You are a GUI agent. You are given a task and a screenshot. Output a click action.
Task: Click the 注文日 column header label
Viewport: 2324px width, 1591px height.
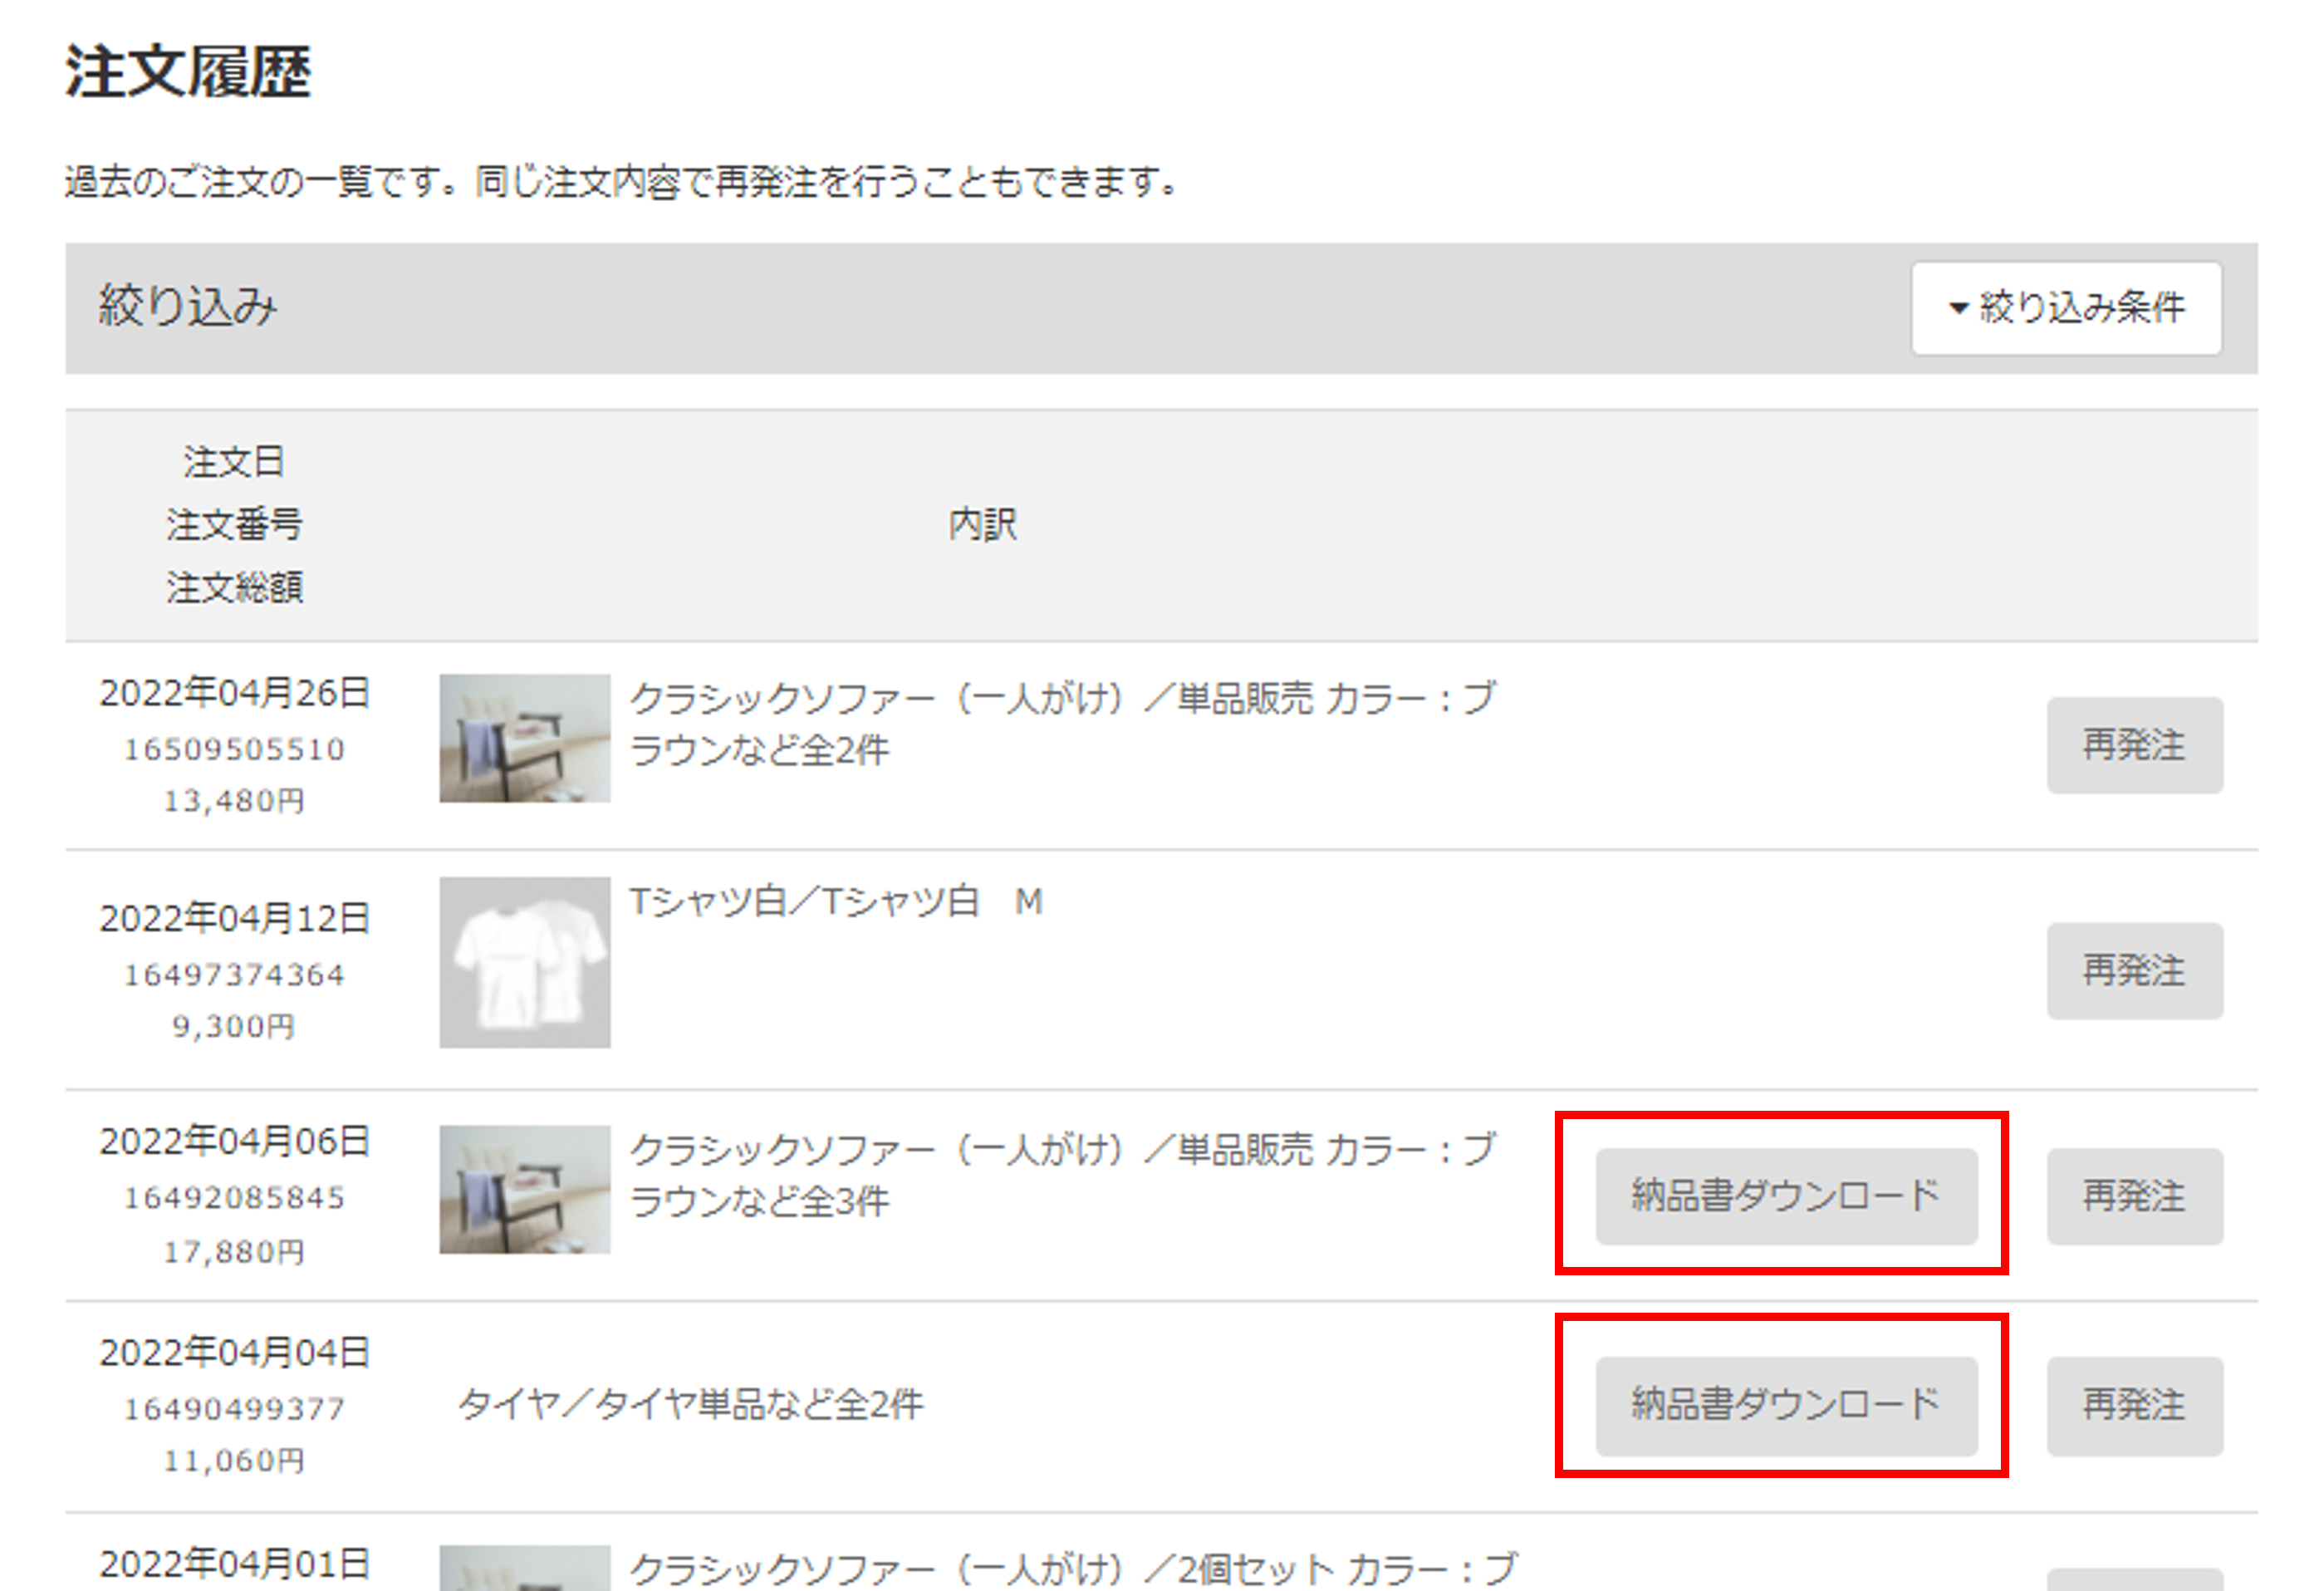click(234, 462)
